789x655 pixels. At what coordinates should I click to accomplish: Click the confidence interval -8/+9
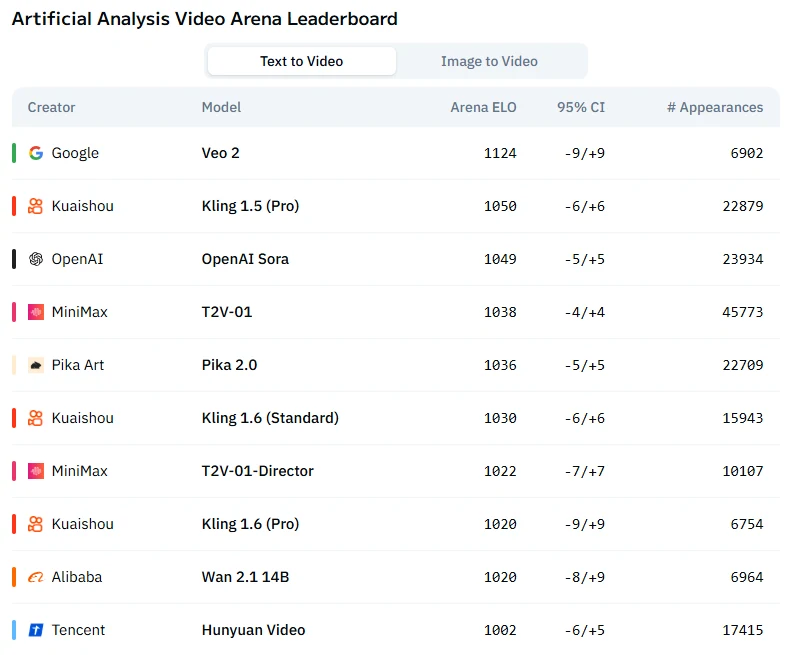point(585,577)
